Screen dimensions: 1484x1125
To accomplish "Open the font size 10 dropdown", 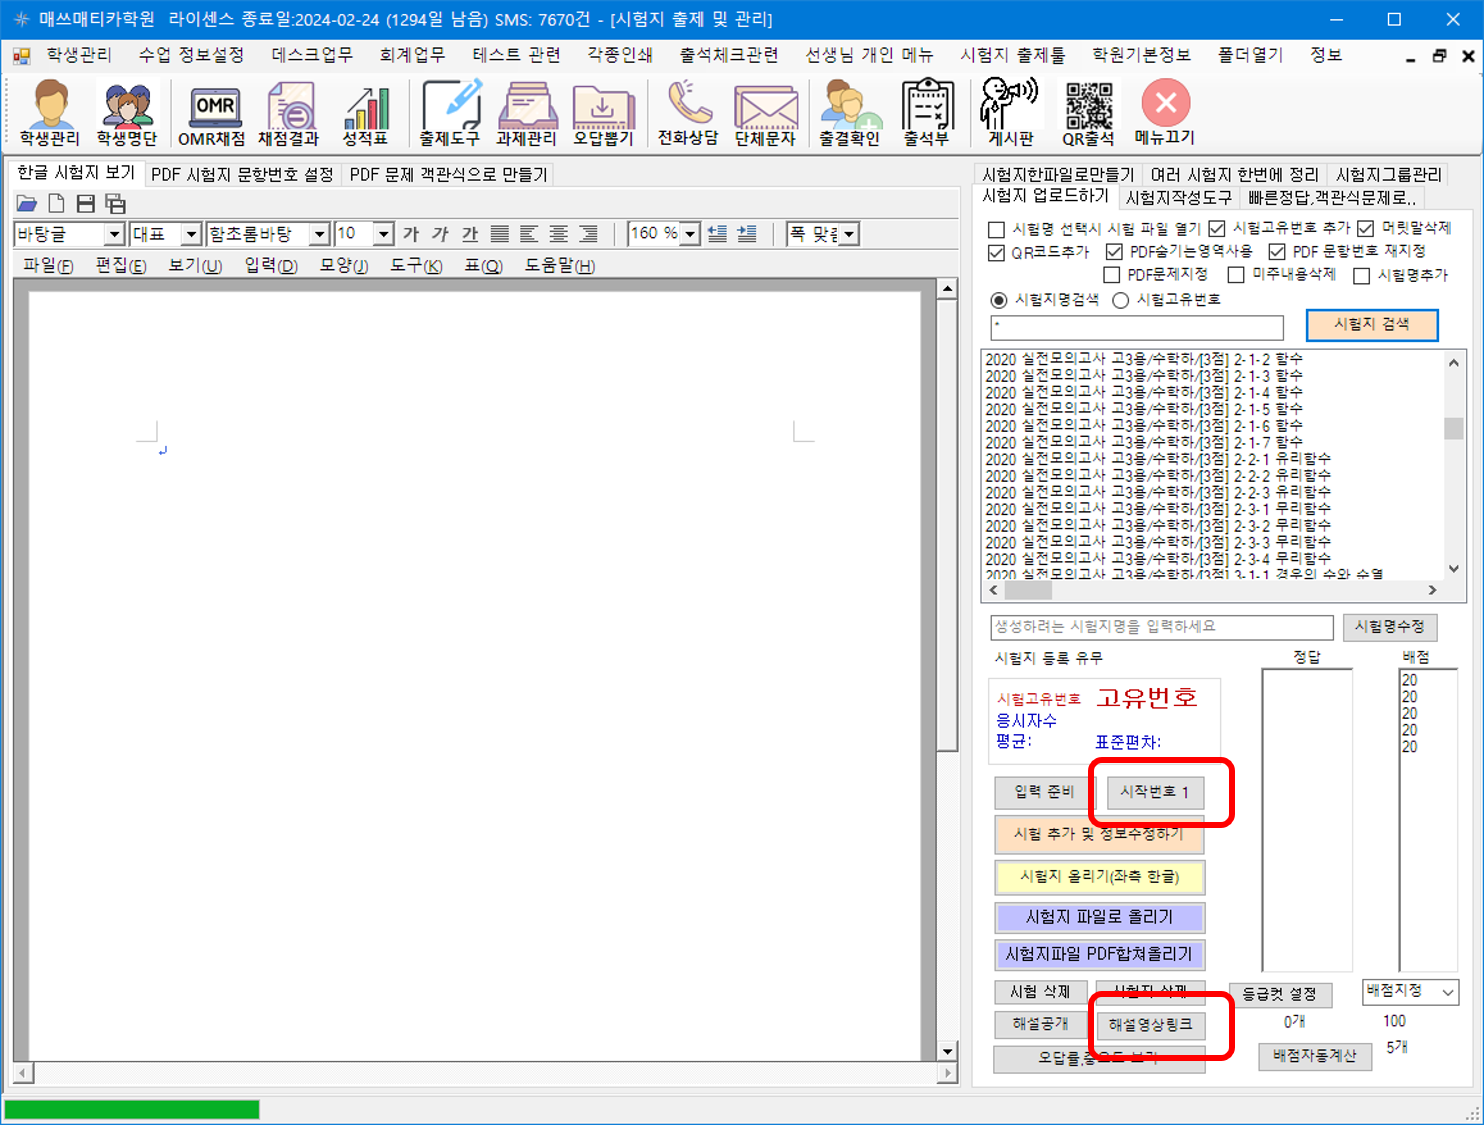I will point(384,234).
